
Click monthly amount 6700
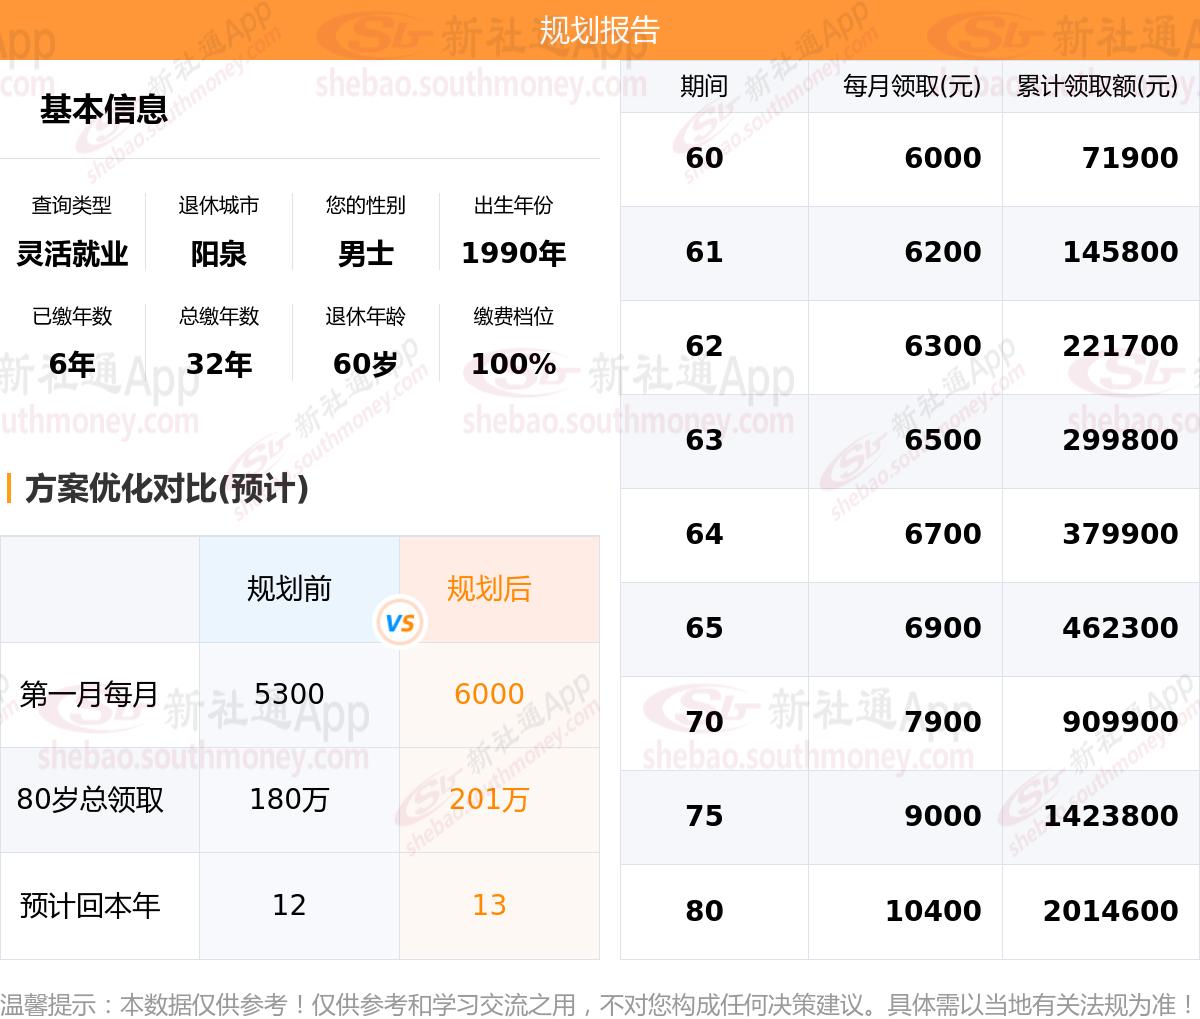point(943,534)
